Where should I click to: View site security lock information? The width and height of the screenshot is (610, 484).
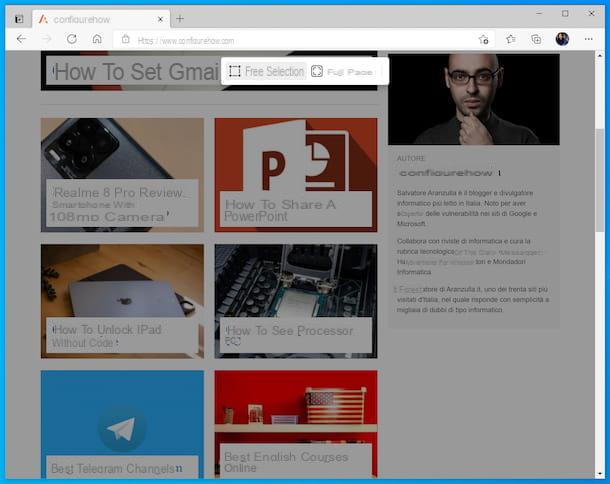click(x=125, y=39)
